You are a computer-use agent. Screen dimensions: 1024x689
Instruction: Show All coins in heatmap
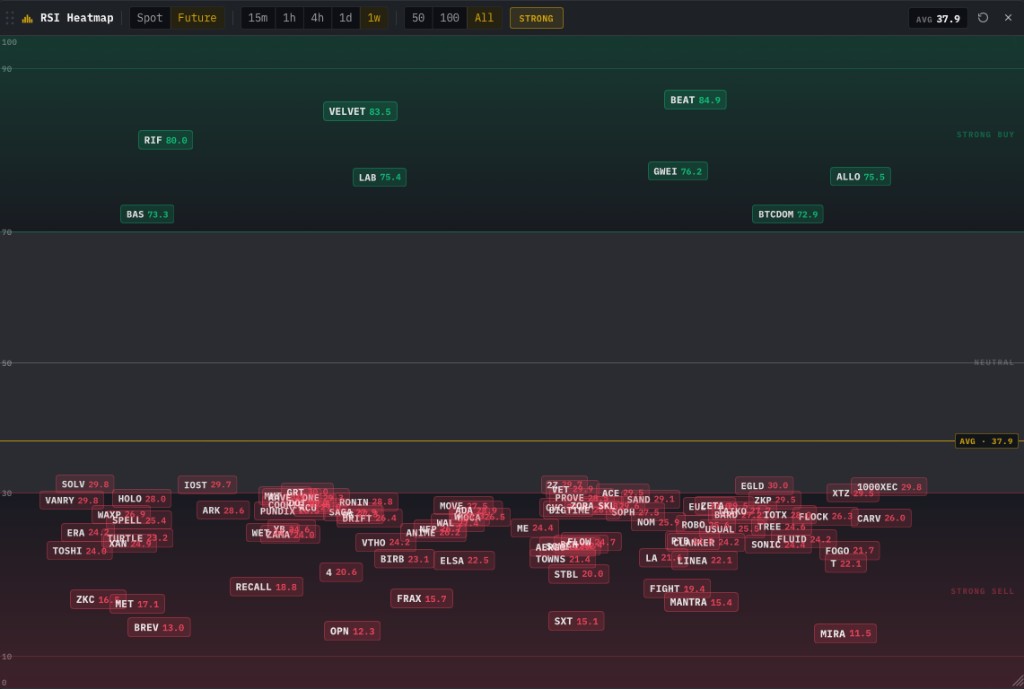tap(484, 18)
